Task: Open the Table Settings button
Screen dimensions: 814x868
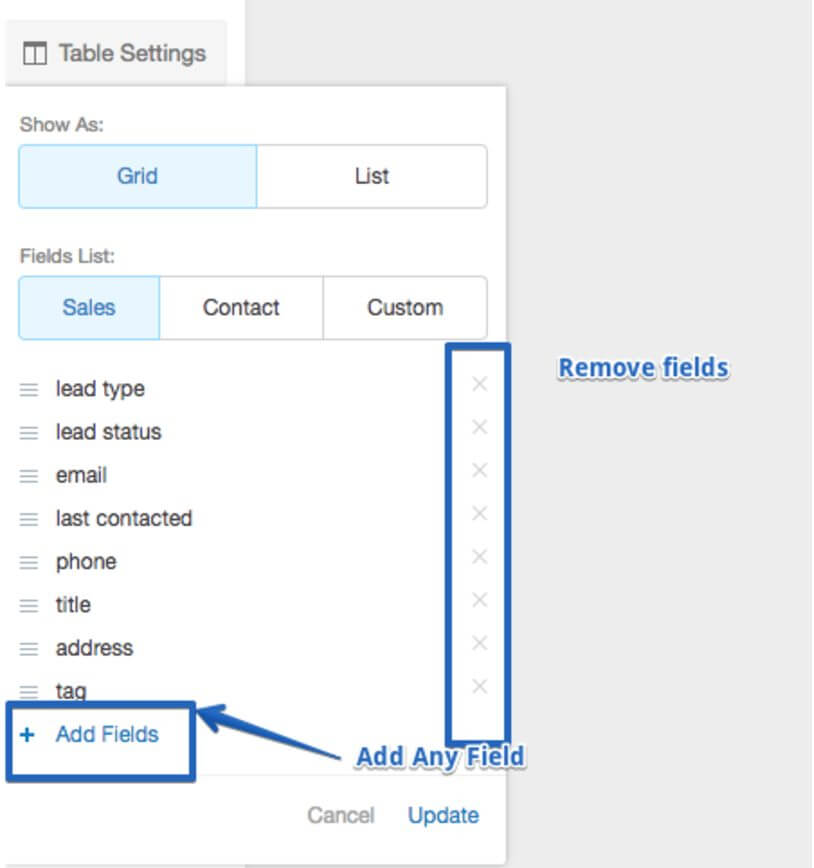Action: [x=114, y=53]
